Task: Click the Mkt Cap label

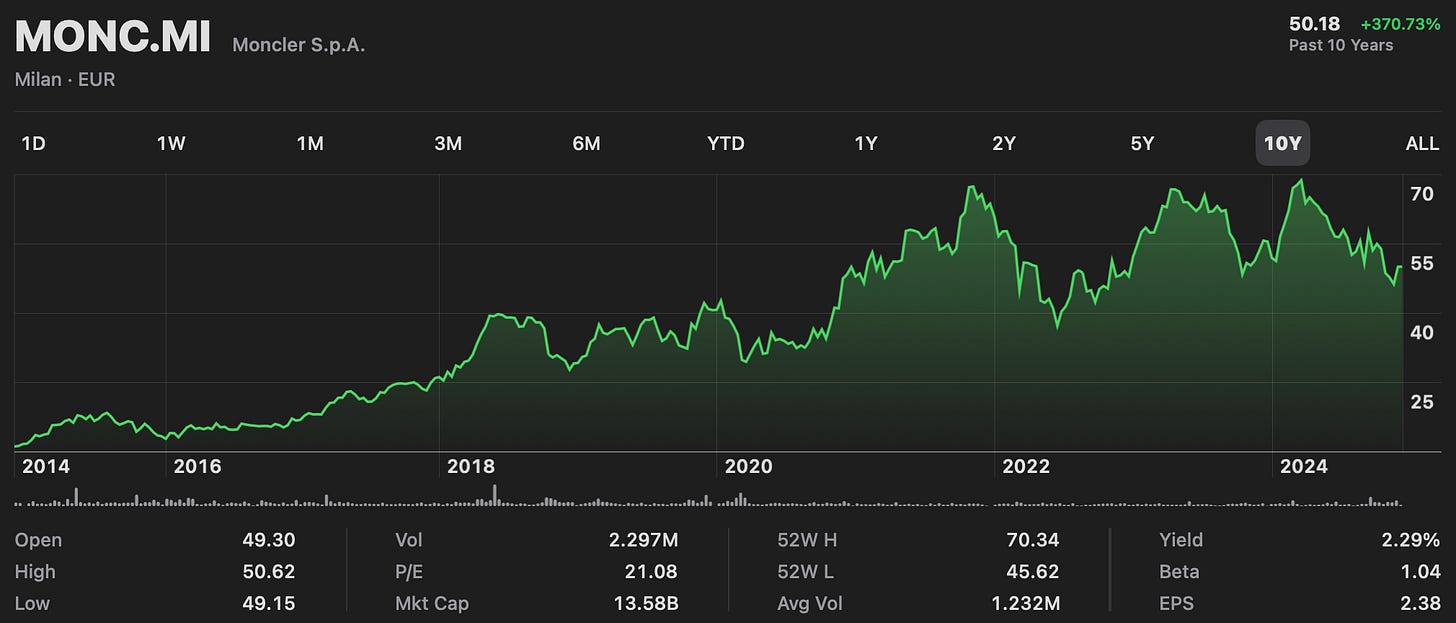Action: pos(432,604)
